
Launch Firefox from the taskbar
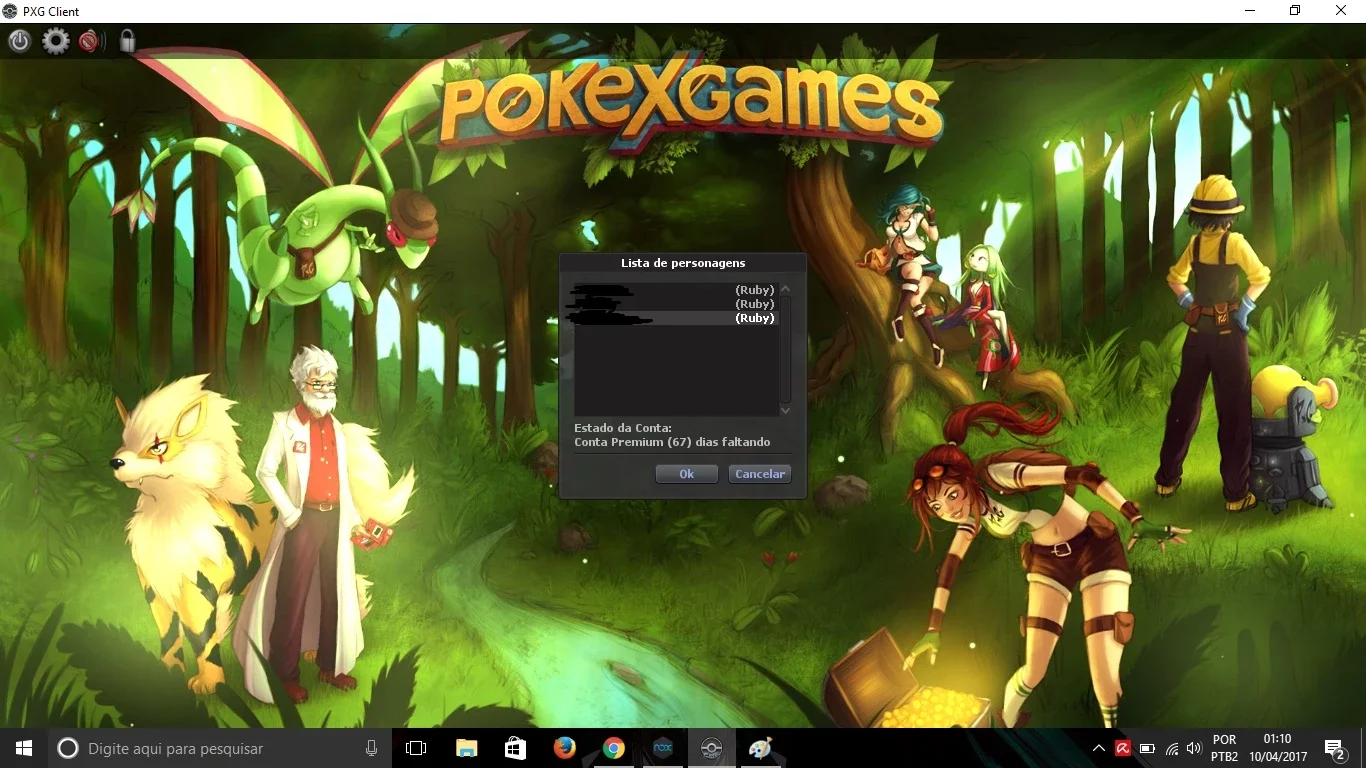[565, 748]
